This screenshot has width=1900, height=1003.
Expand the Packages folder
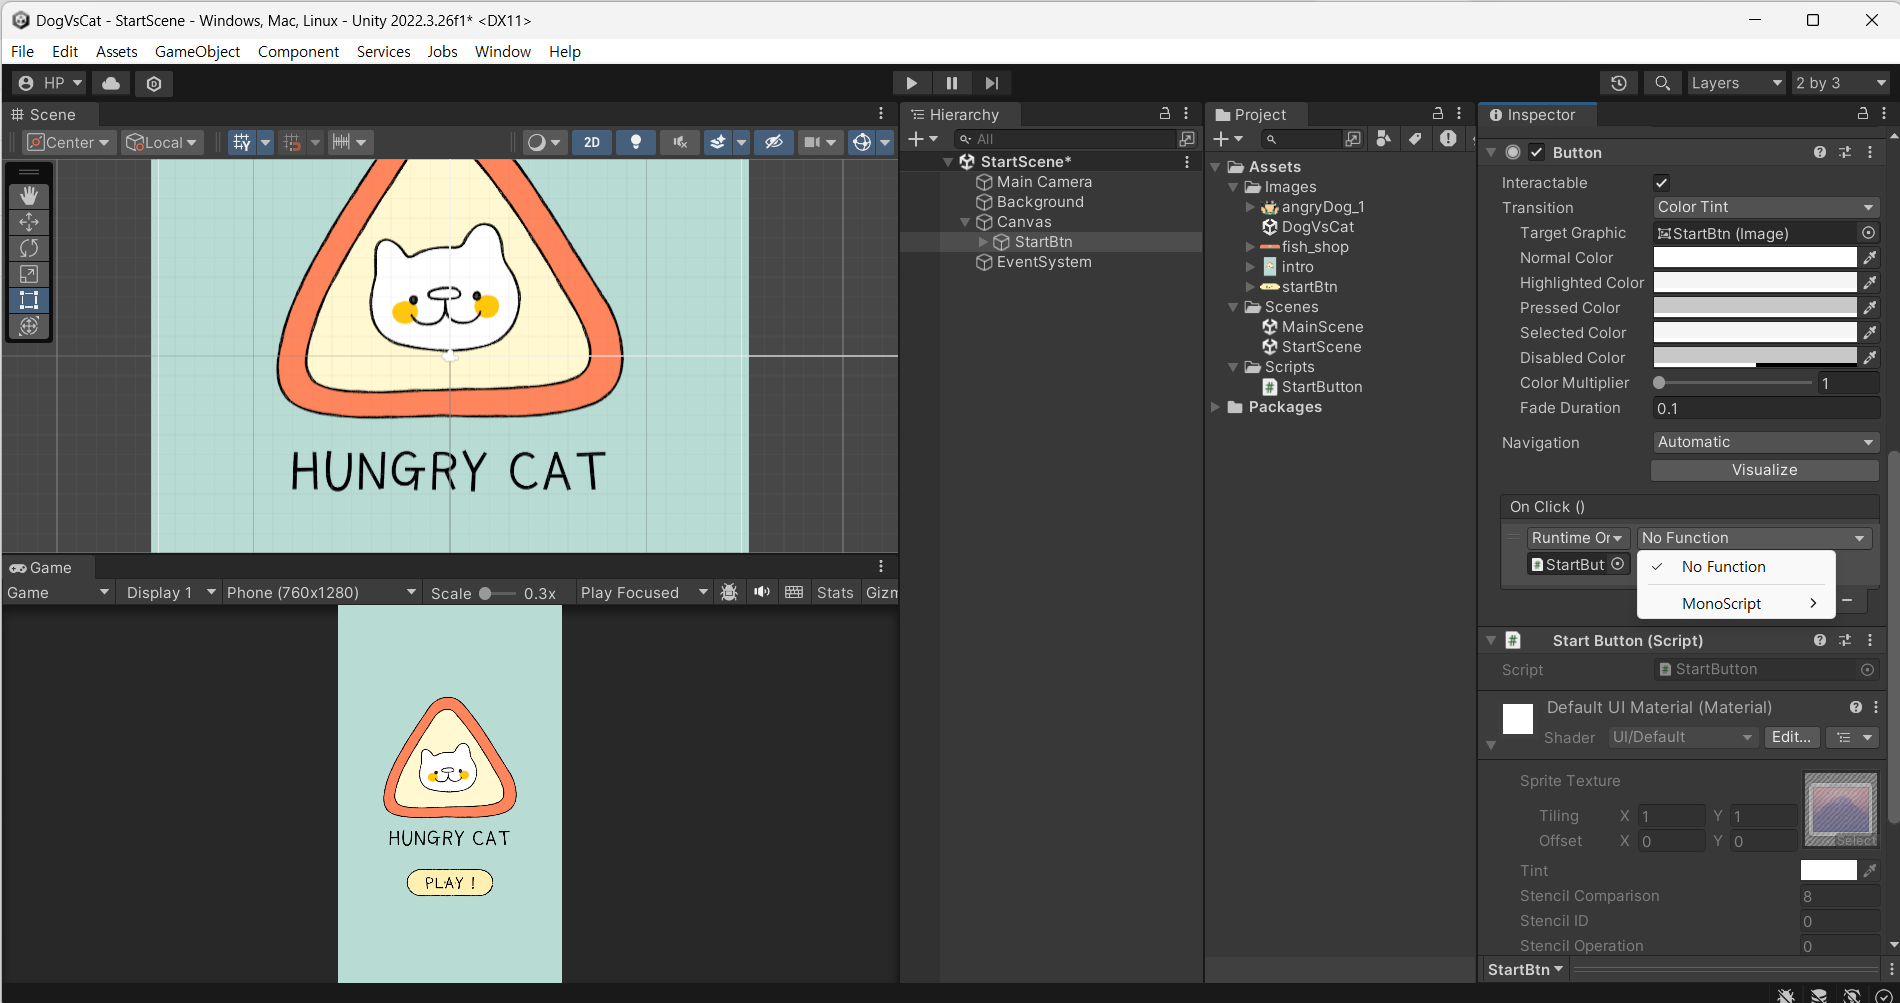(x=1216, y=407)
